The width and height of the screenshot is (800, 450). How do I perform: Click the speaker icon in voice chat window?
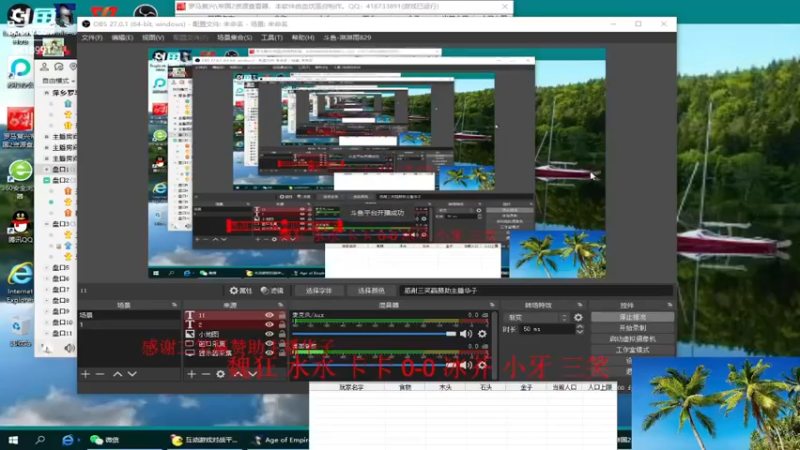(x=69, y=348)
